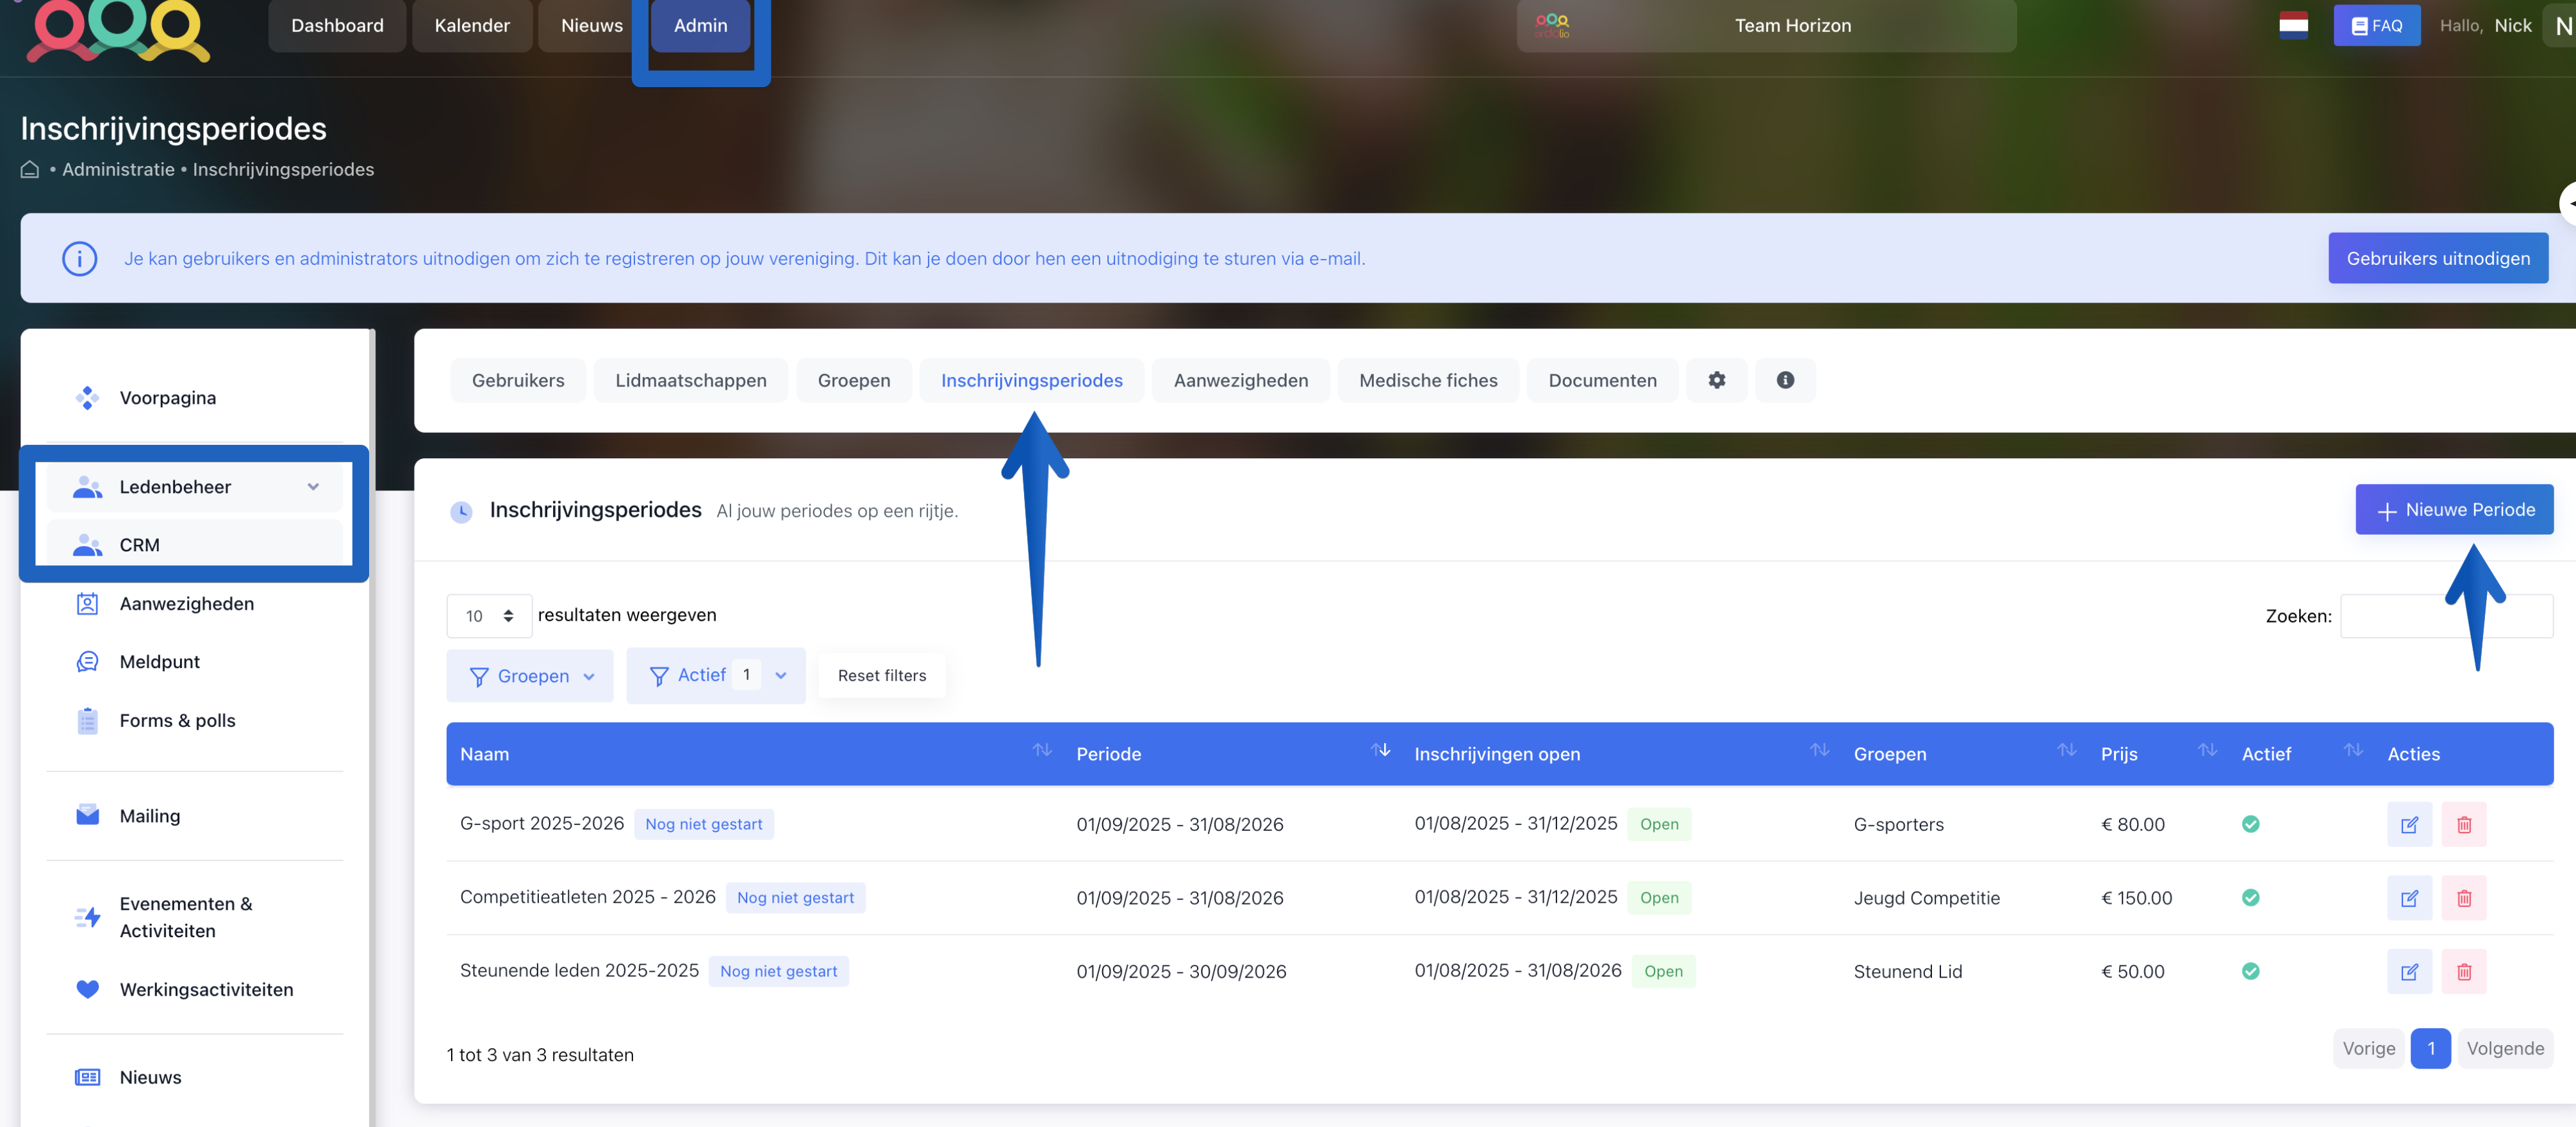Viewport: 2576px width, 1127px height.
Task: Click the Nieuws newspaper sidebar icon
Action: tap(87, 1078)
